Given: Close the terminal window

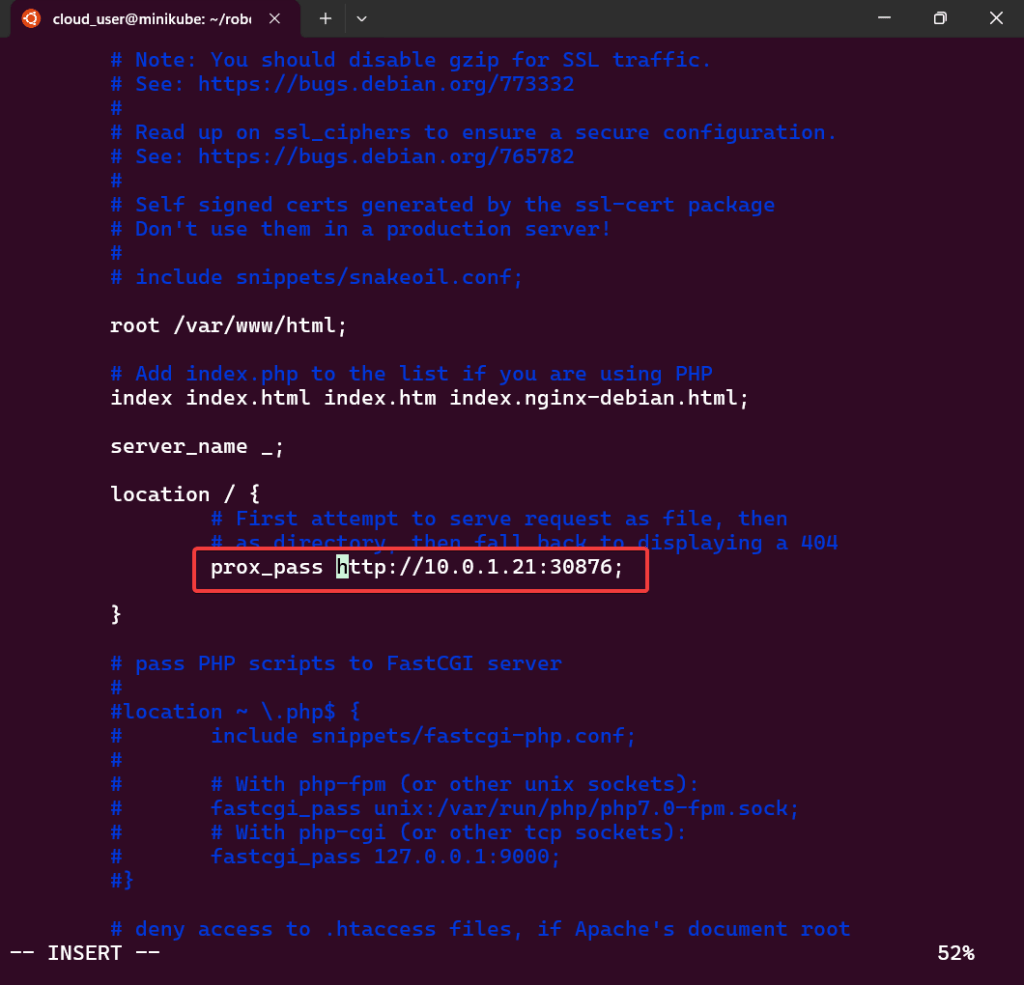Looking at the screenshot, I should click(996, 18).
